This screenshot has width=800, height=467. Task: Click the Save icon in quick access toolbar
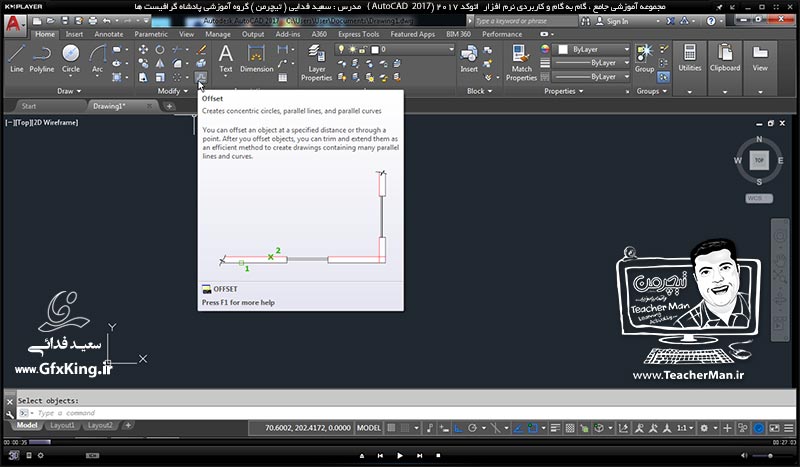pyautogui.click(x=65, y=21)
